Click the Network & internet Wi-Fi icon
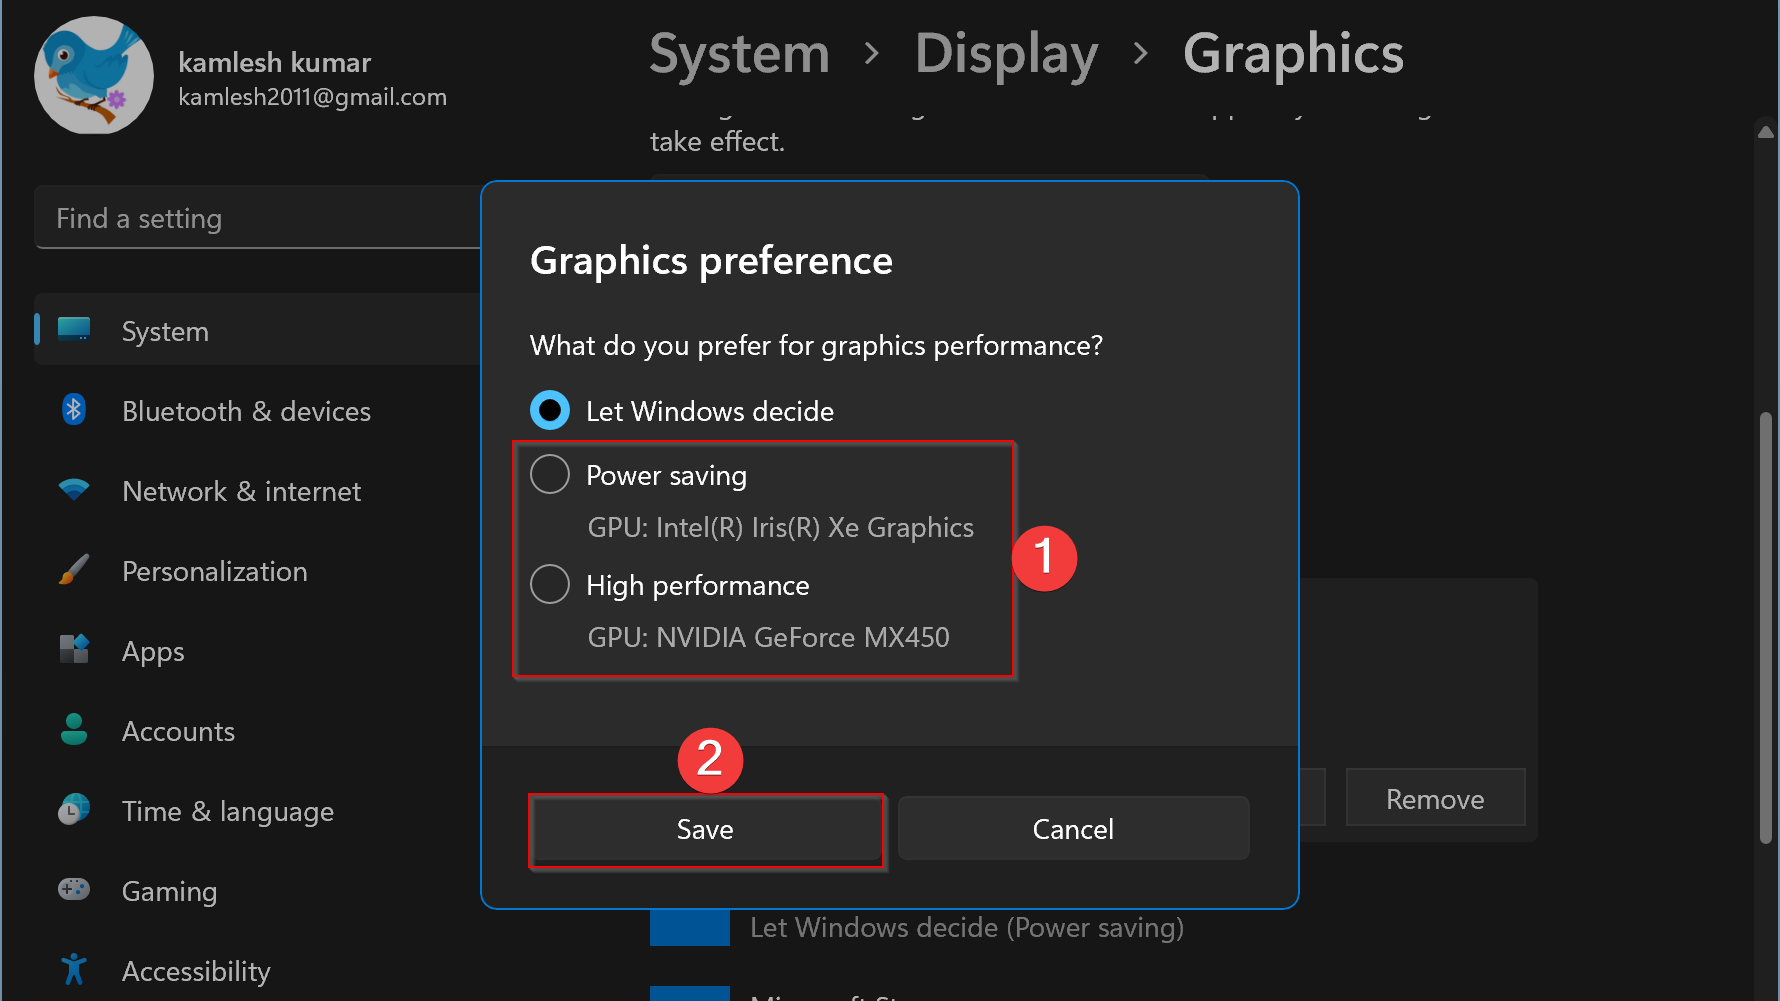 tap(74, 490)
